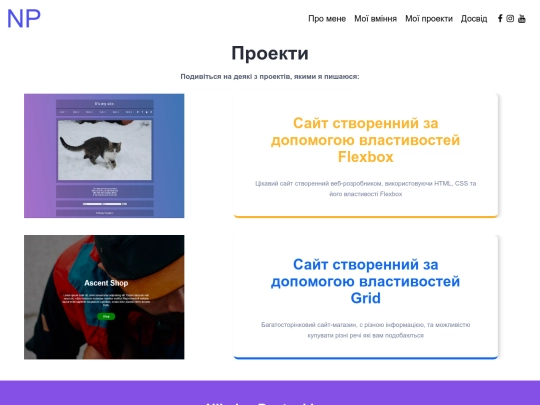Open the YouTube social icon
This screenshot has height=405, width=540.
click(522, 19)
